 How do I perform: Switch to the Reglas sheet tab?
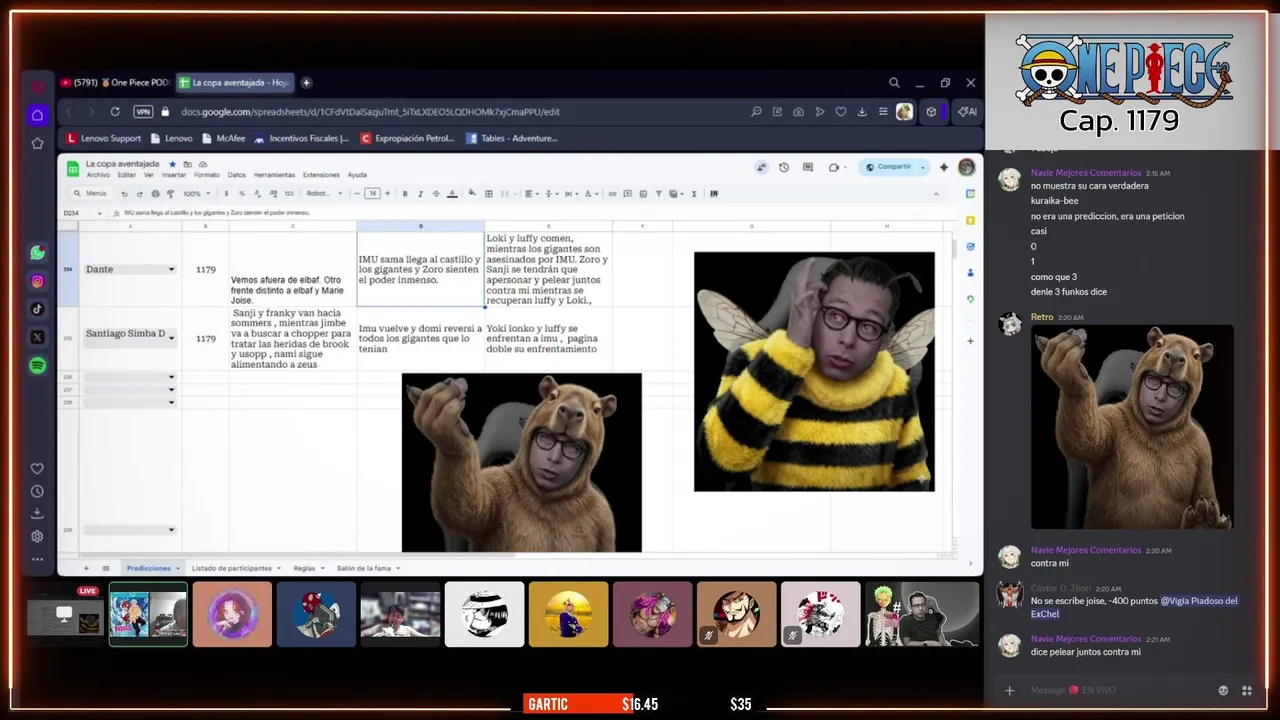pos(308,568)
